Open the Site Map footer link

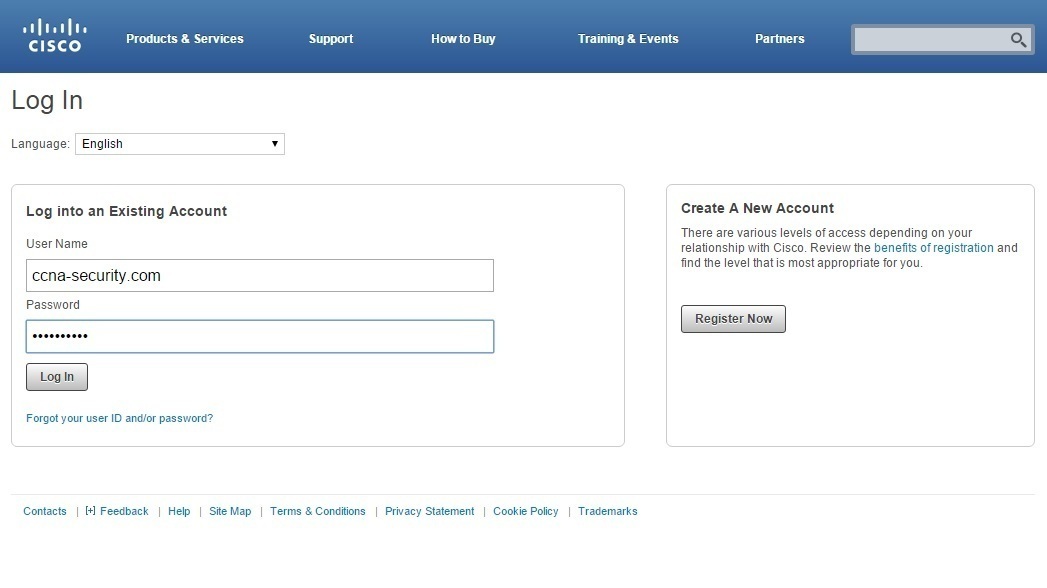(x=230, y=511)
